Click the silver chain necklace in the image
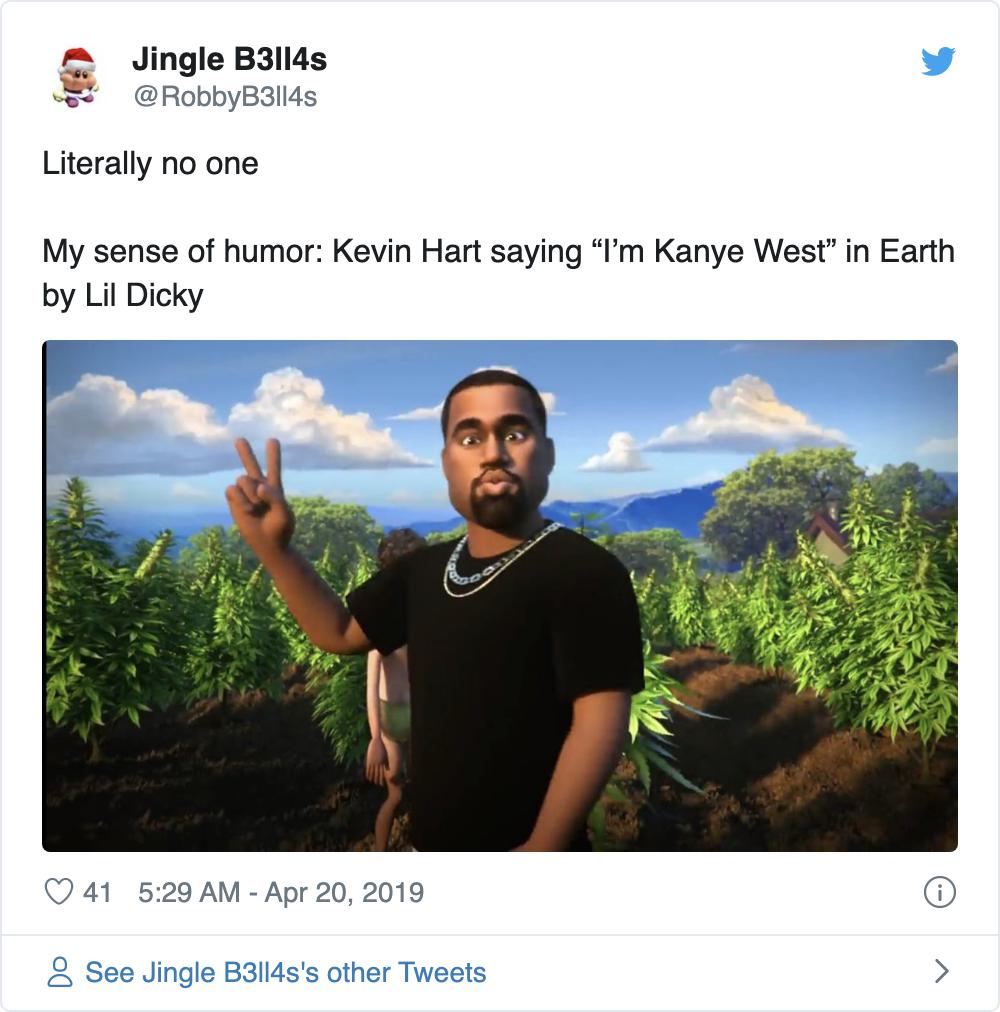This screenshot has height=1012, width=1000. [497, 564]
